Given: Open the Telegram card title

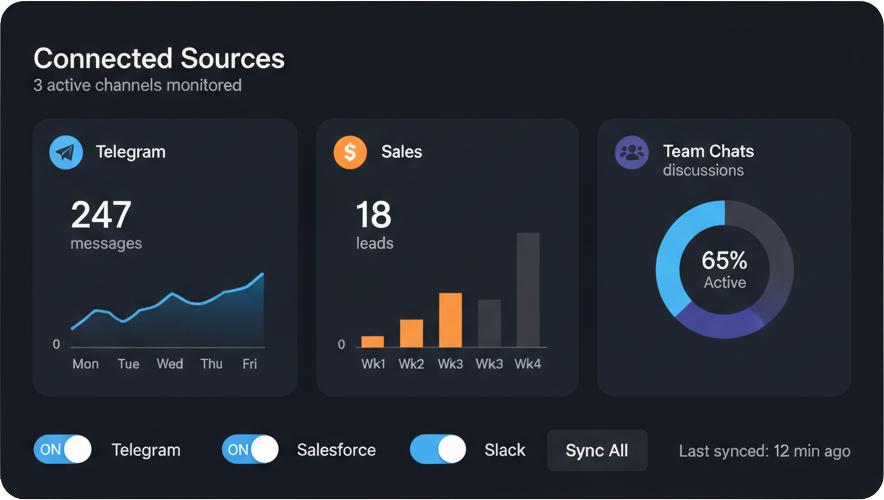Looking at the screenshot, I should (x=131, y=152).
